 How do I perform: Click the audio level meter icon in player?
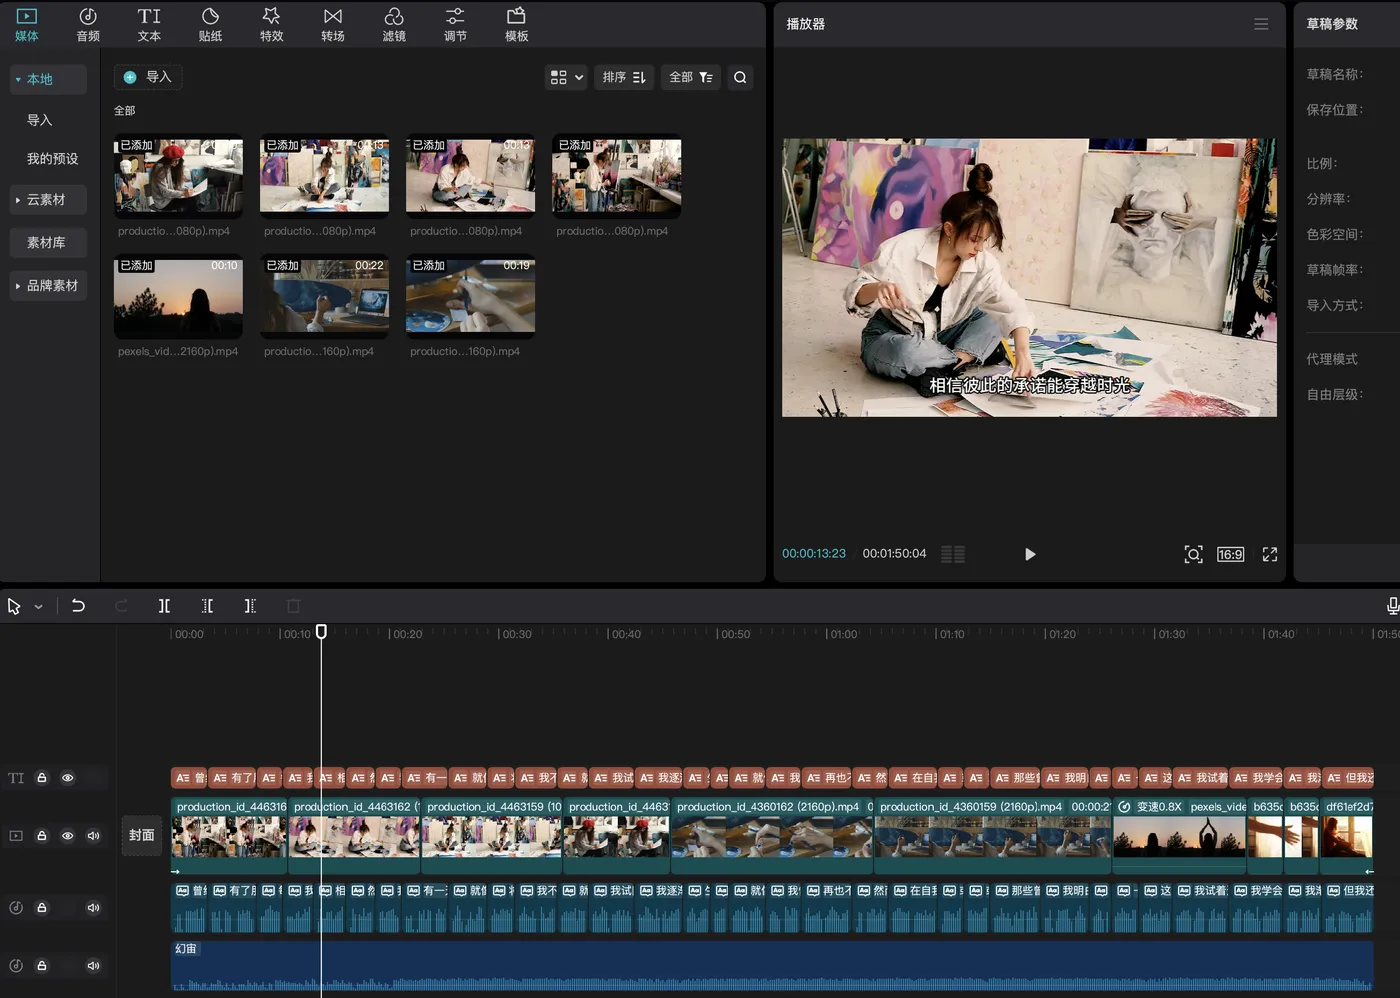click(x=953, y=554)
